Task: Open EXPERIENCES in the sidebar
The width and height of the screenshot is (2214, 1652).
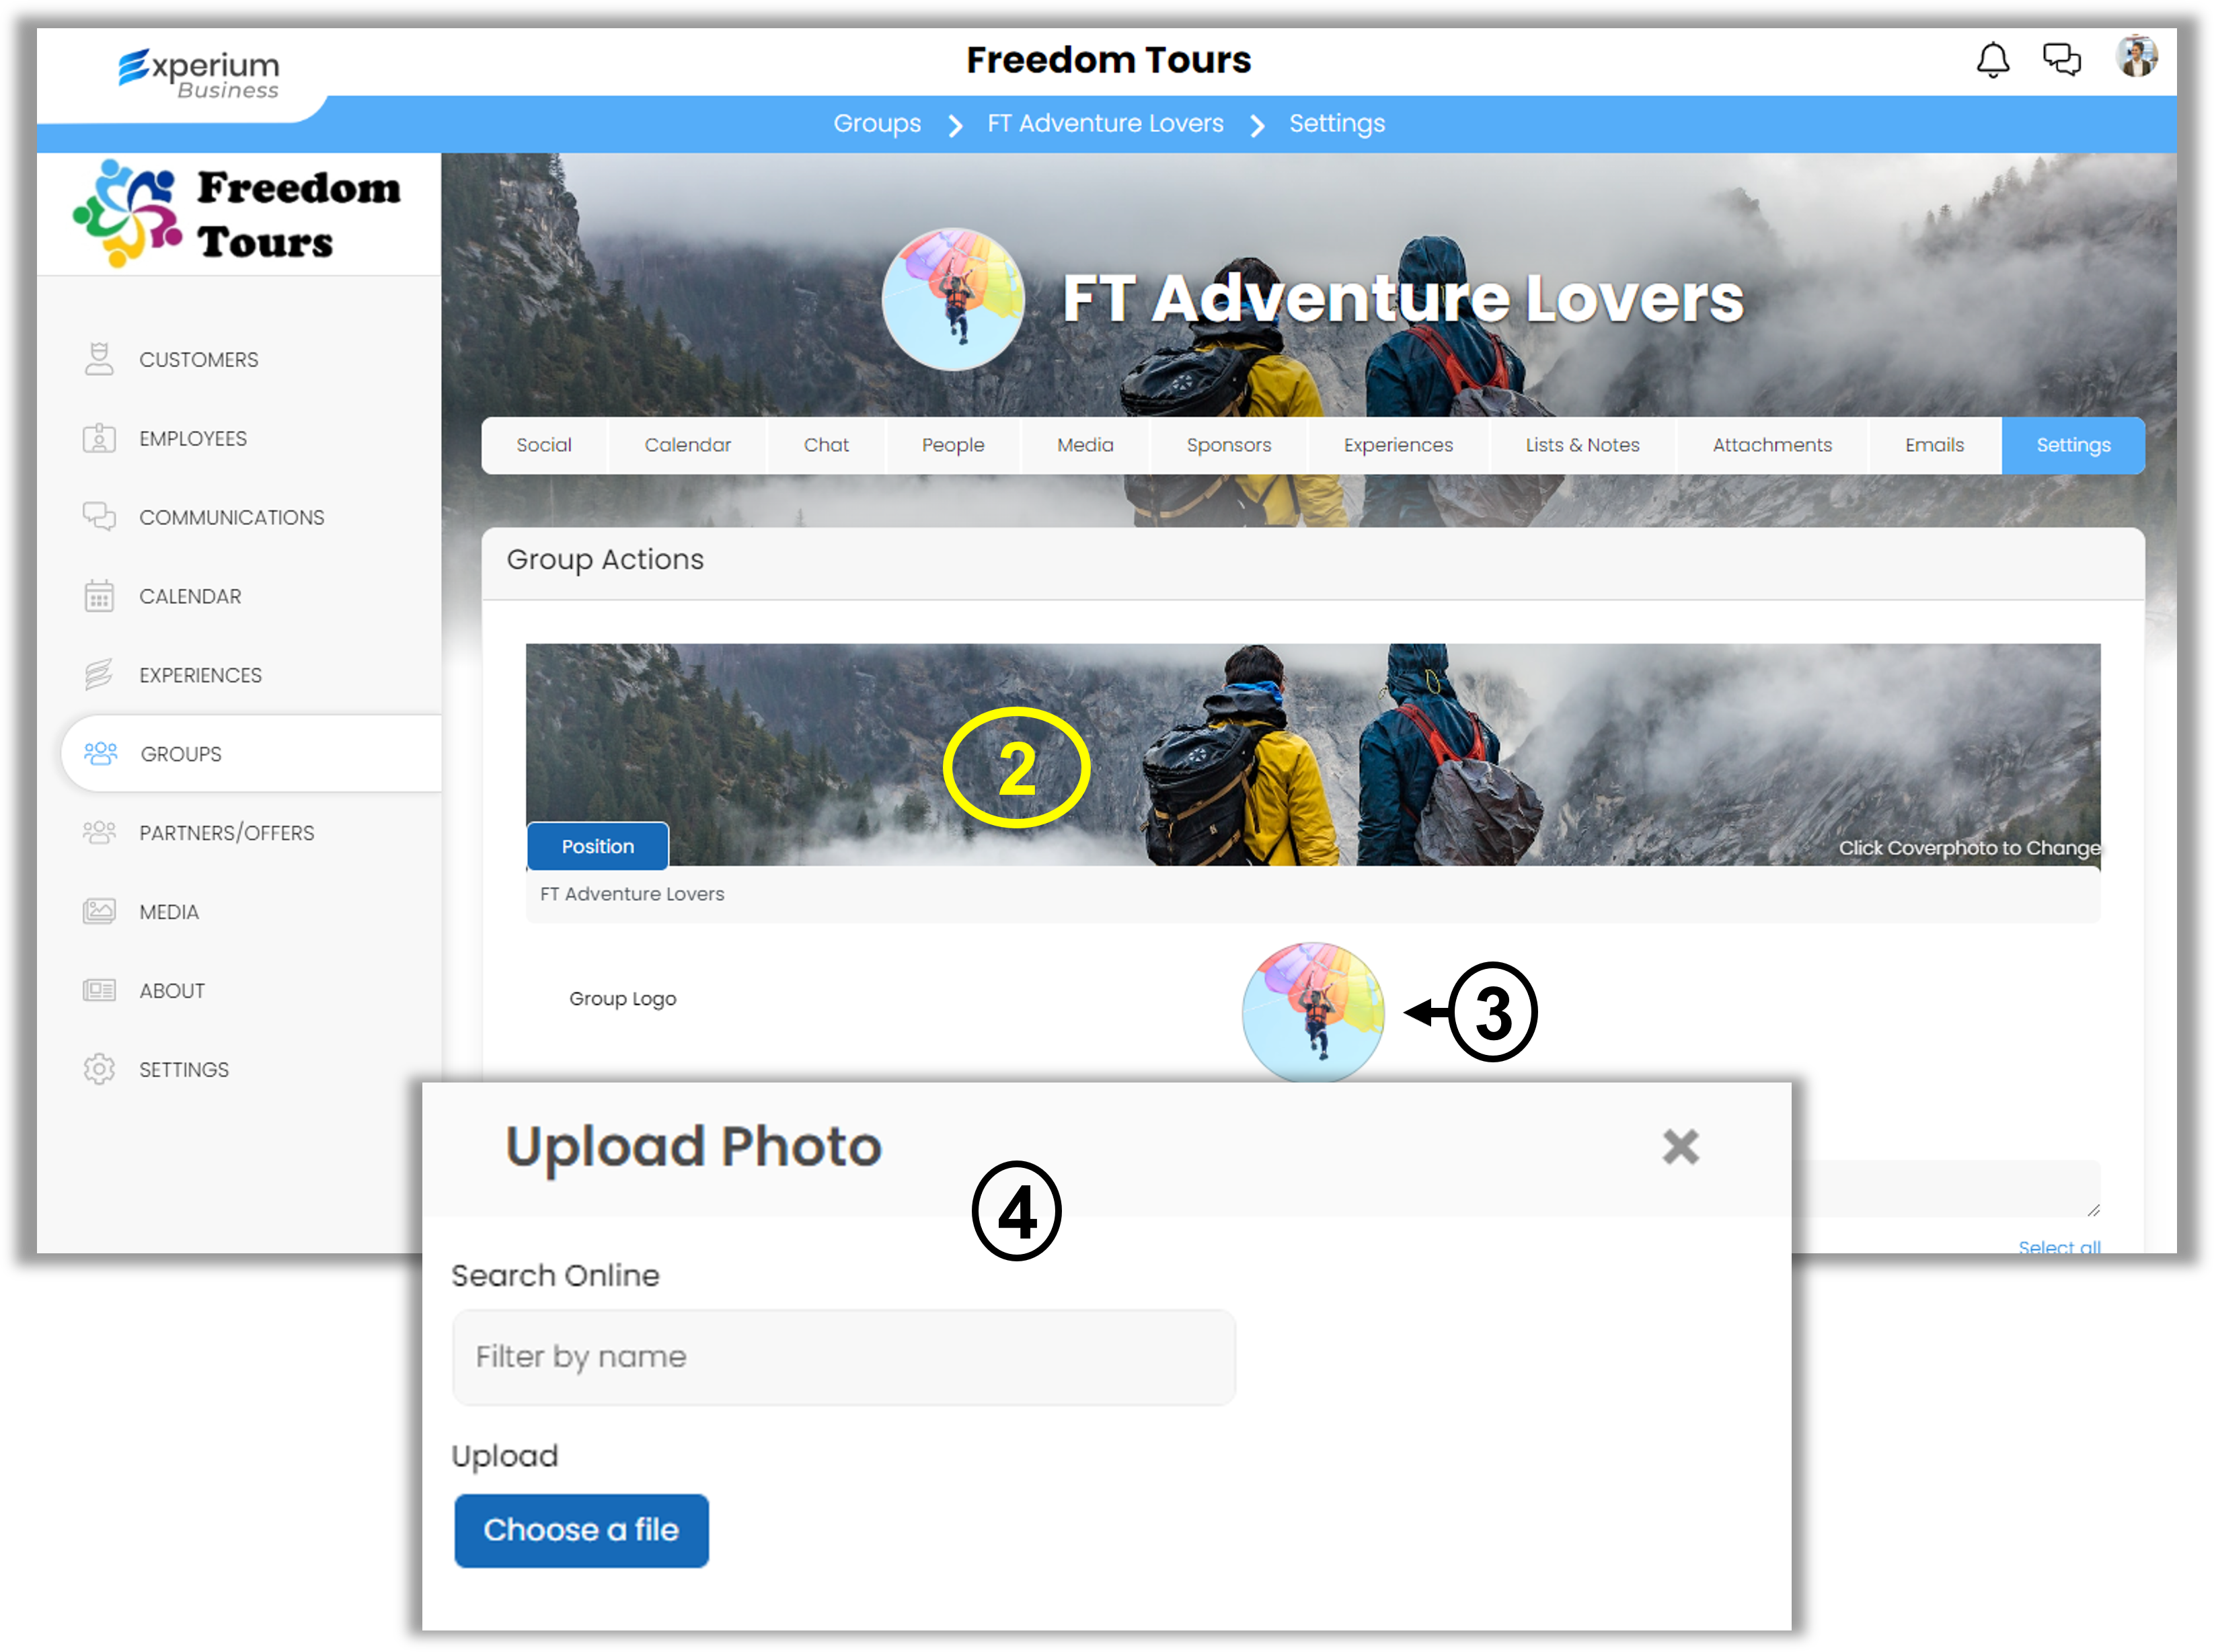Action: coord(200,676)
